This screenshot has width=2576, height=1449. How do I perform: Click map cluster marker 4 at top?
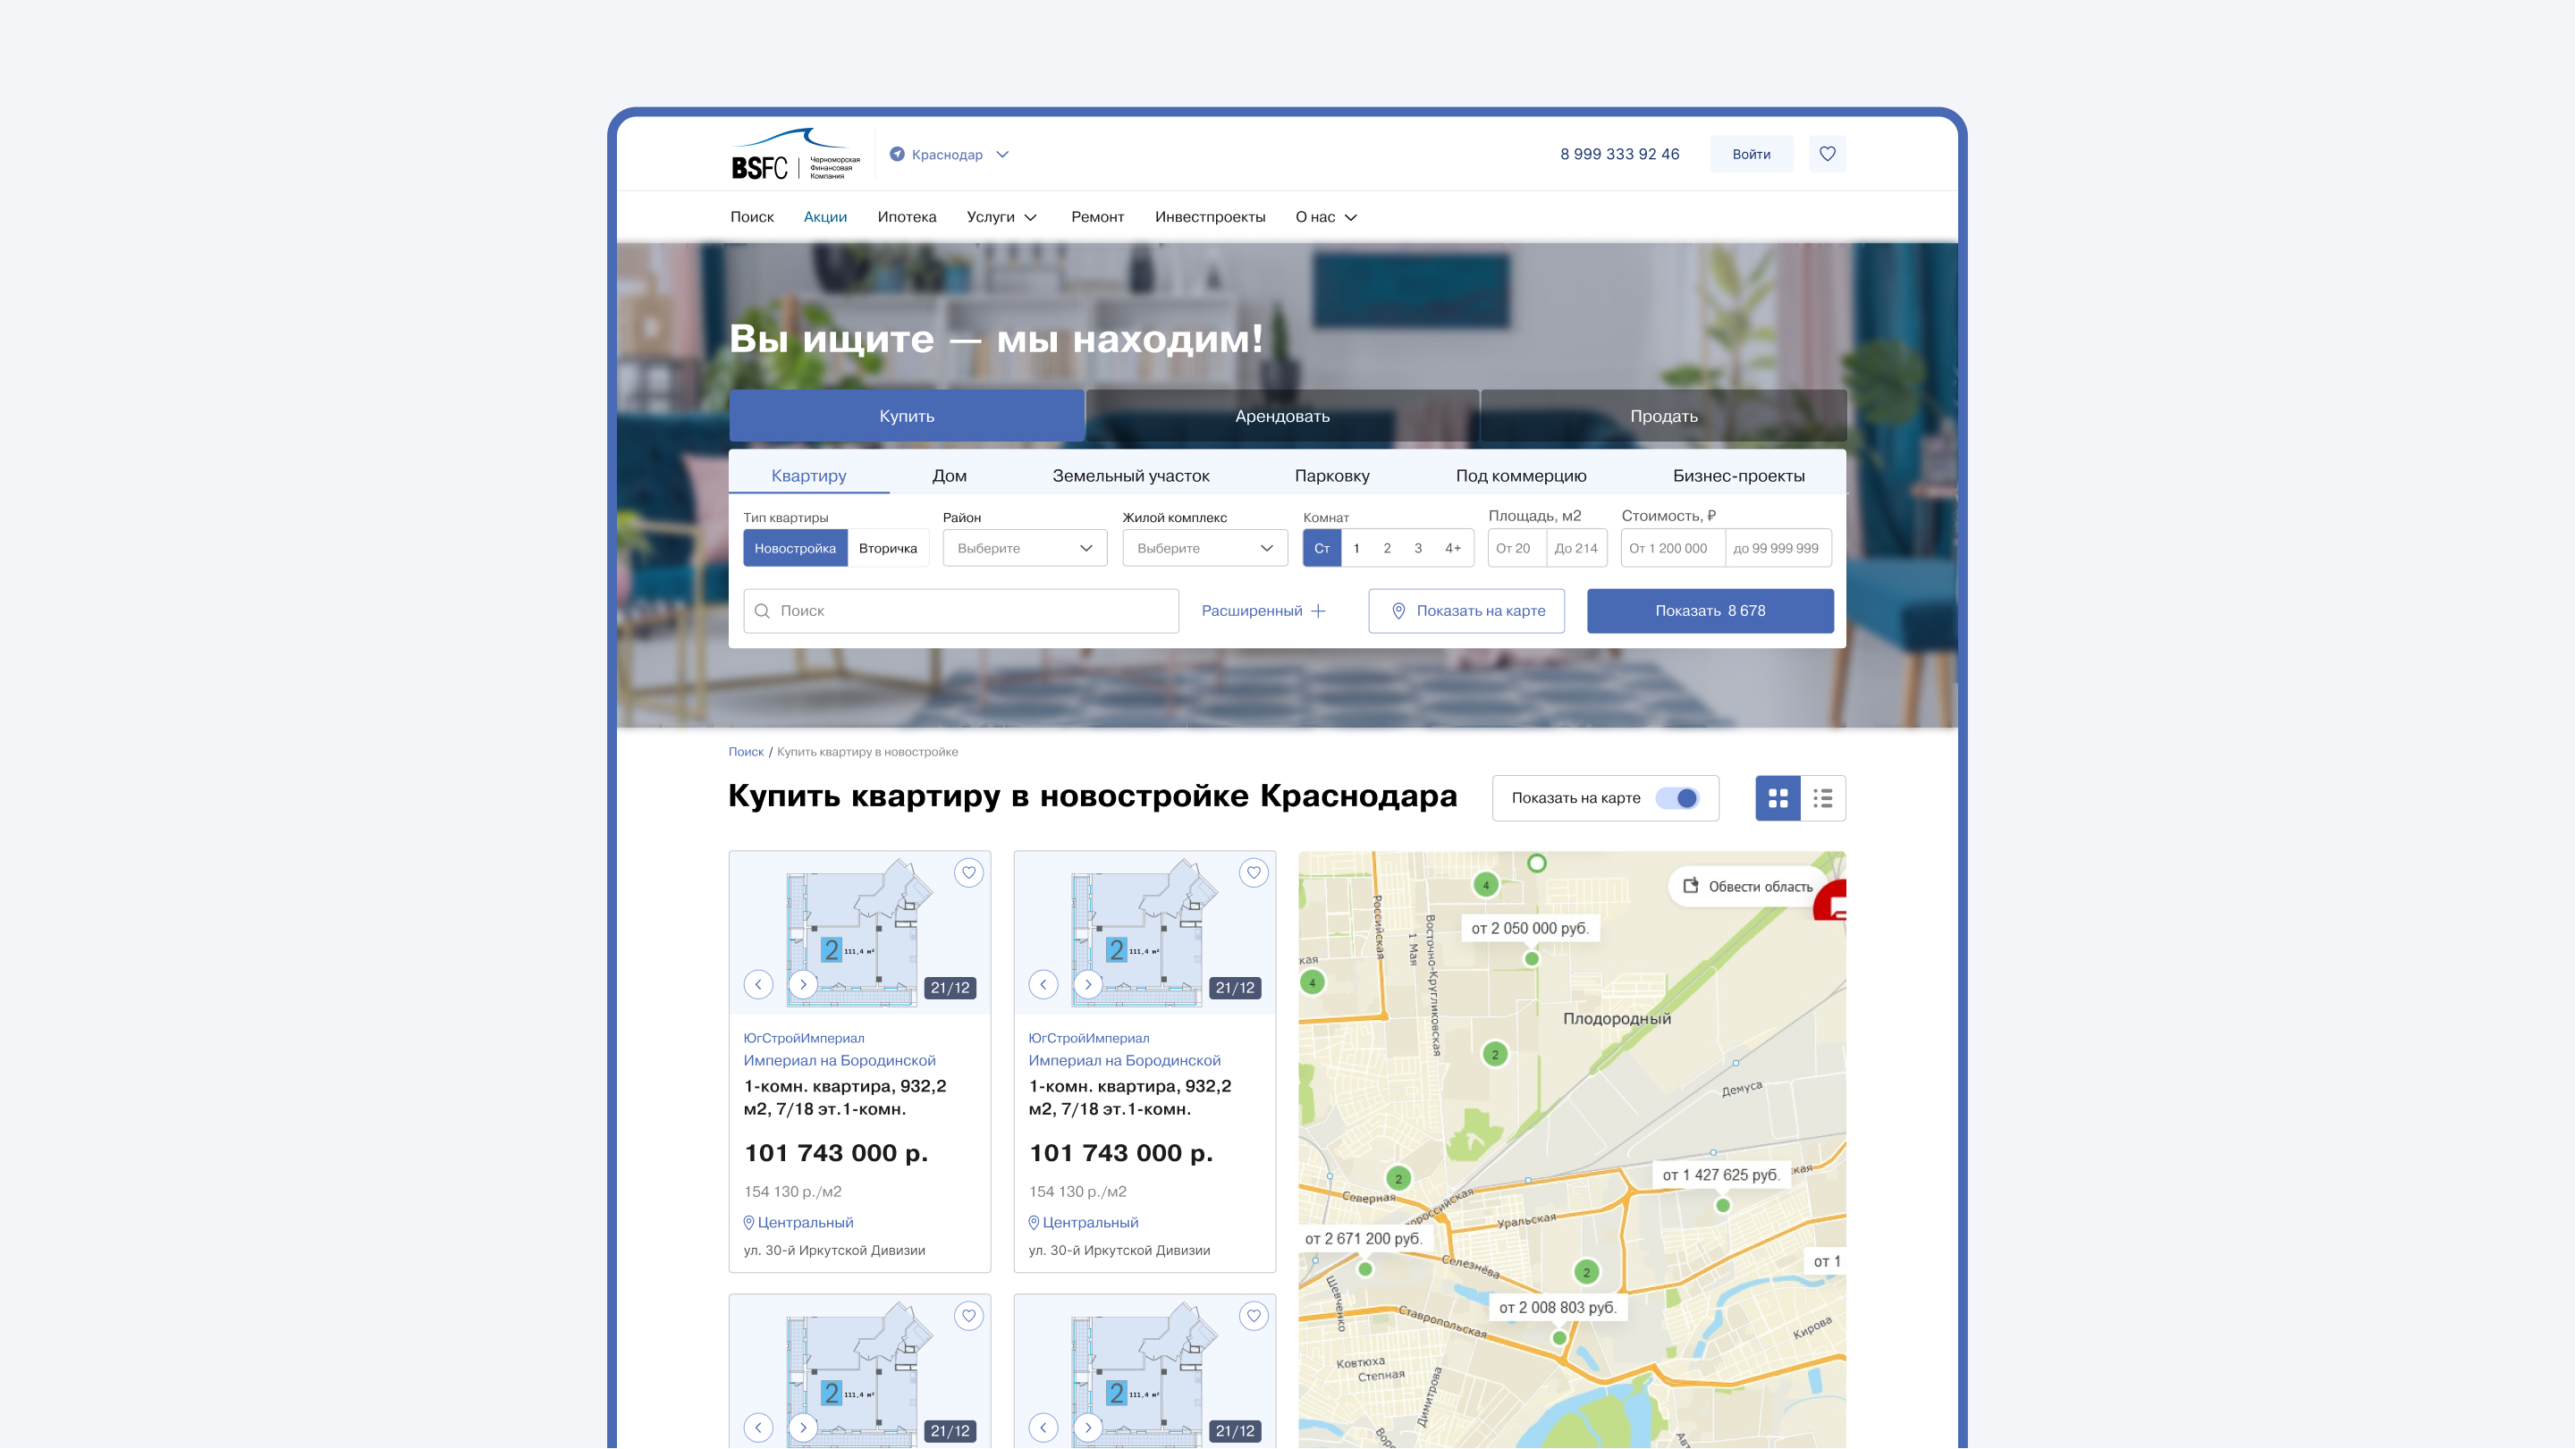(1486, 884)
